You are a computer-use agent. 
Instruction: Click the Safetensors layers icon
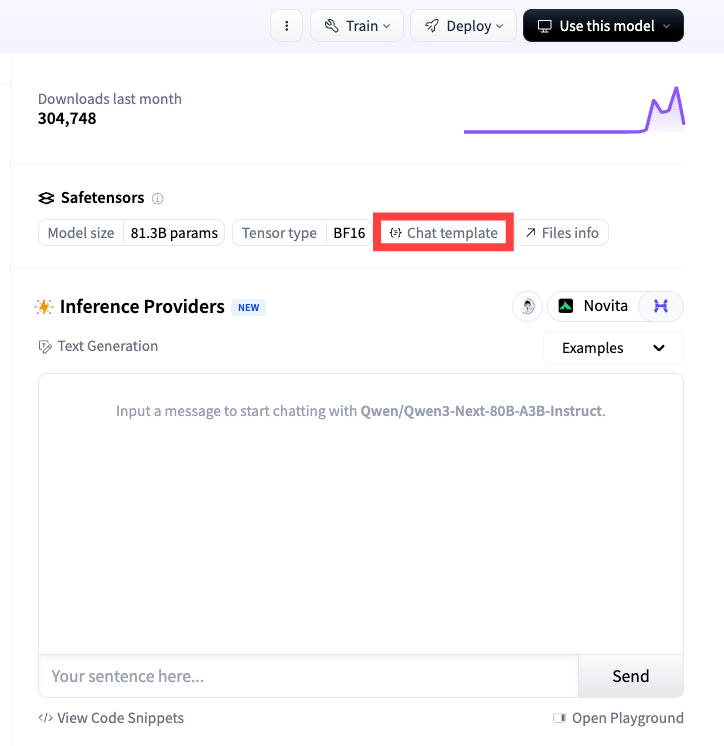point(46,198)
